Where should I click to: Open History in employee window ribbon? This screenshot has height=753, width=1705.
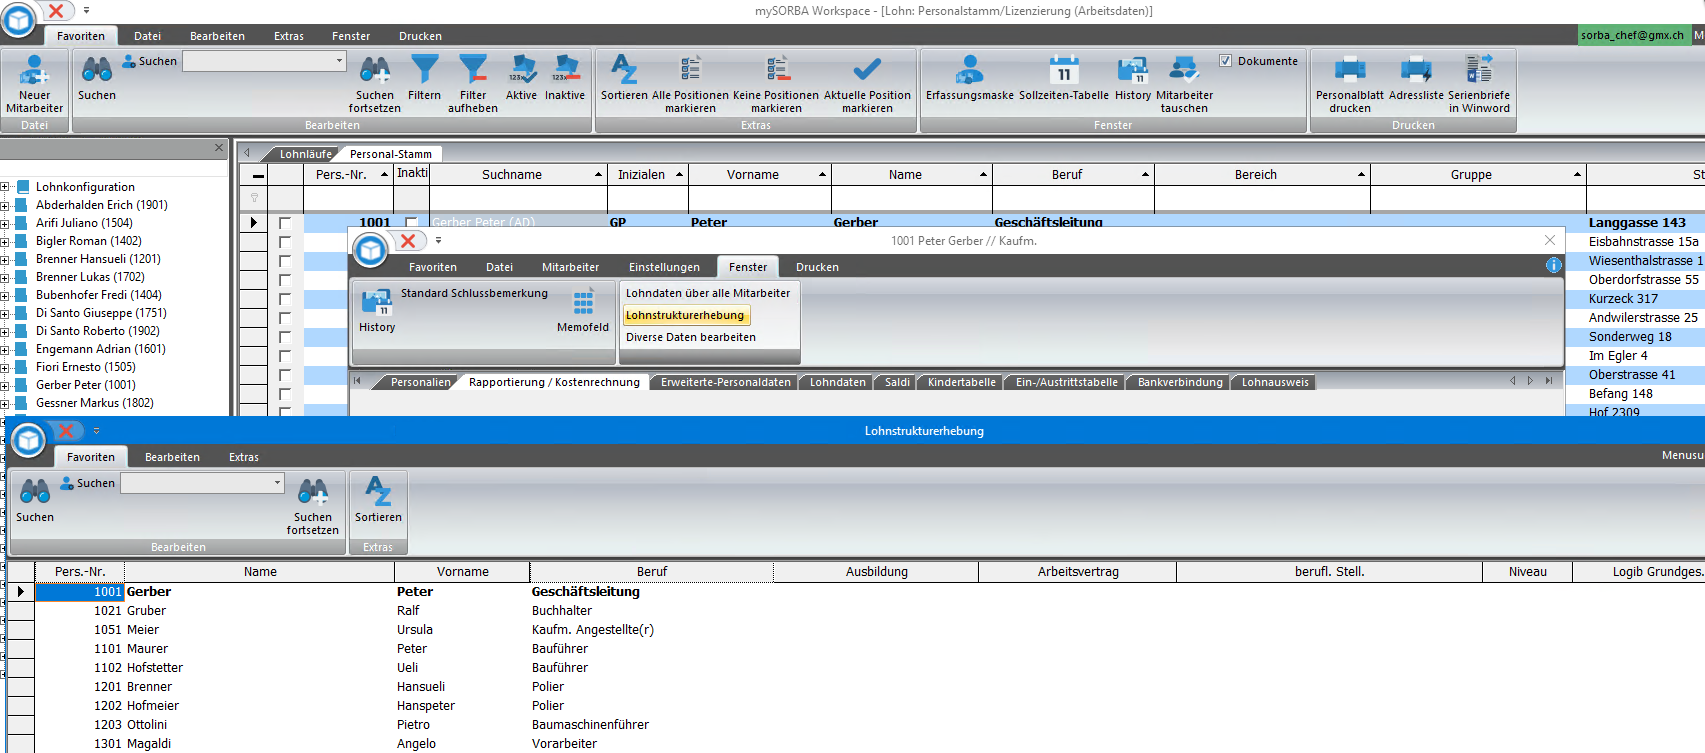point(377,310)
